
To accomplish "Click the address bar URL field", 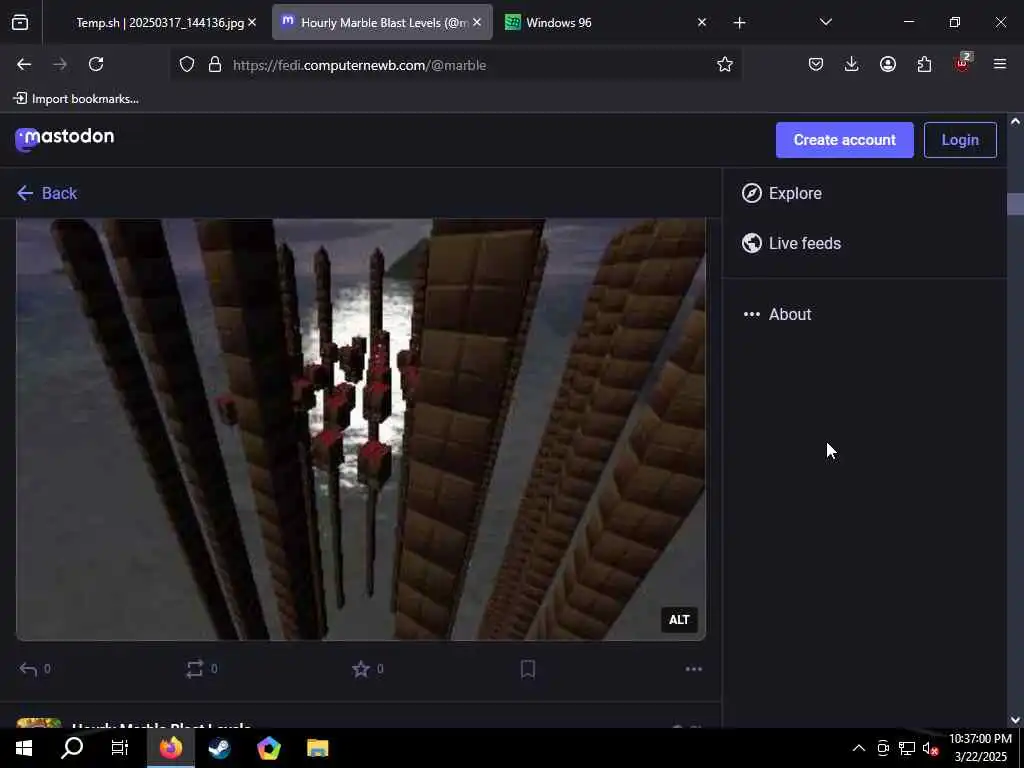I will pos(457,65).
